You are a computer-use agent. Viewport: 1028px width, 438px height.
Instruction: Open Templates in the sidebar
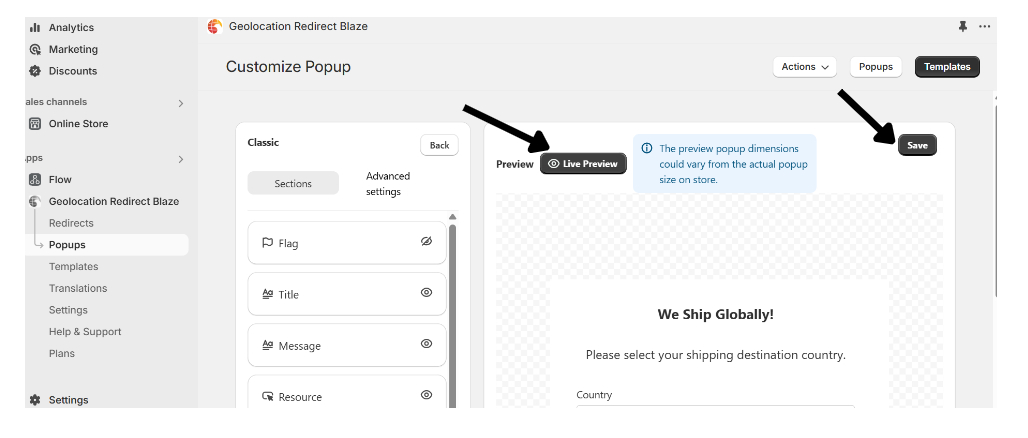73,266
